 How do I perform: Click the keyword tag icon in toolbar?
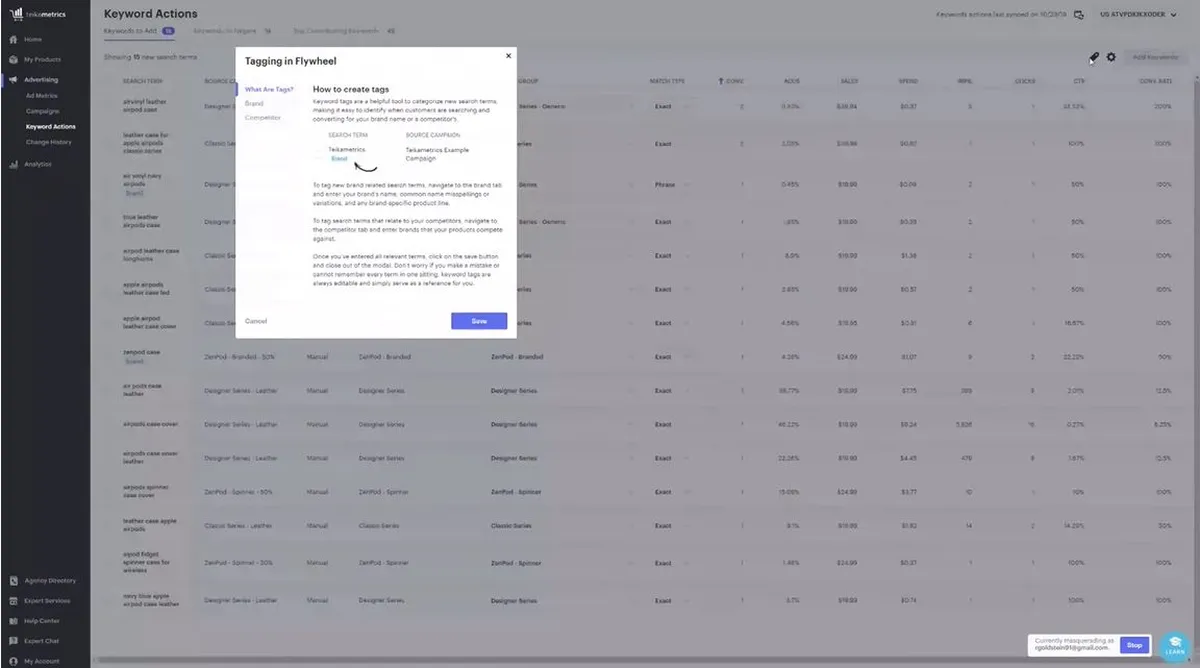coord(1094,58)
